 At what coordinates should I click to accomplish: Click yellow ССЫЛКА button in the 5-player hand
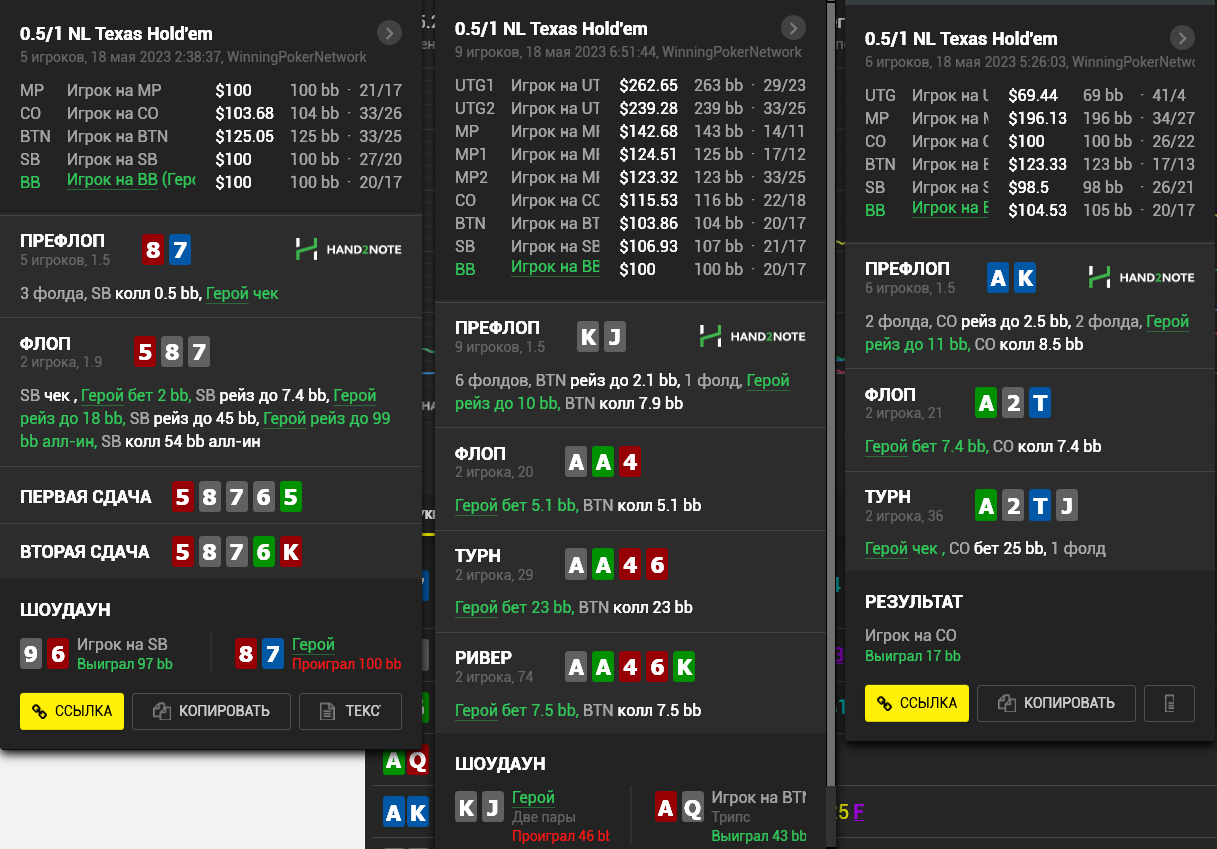click(x=72, y=711)
